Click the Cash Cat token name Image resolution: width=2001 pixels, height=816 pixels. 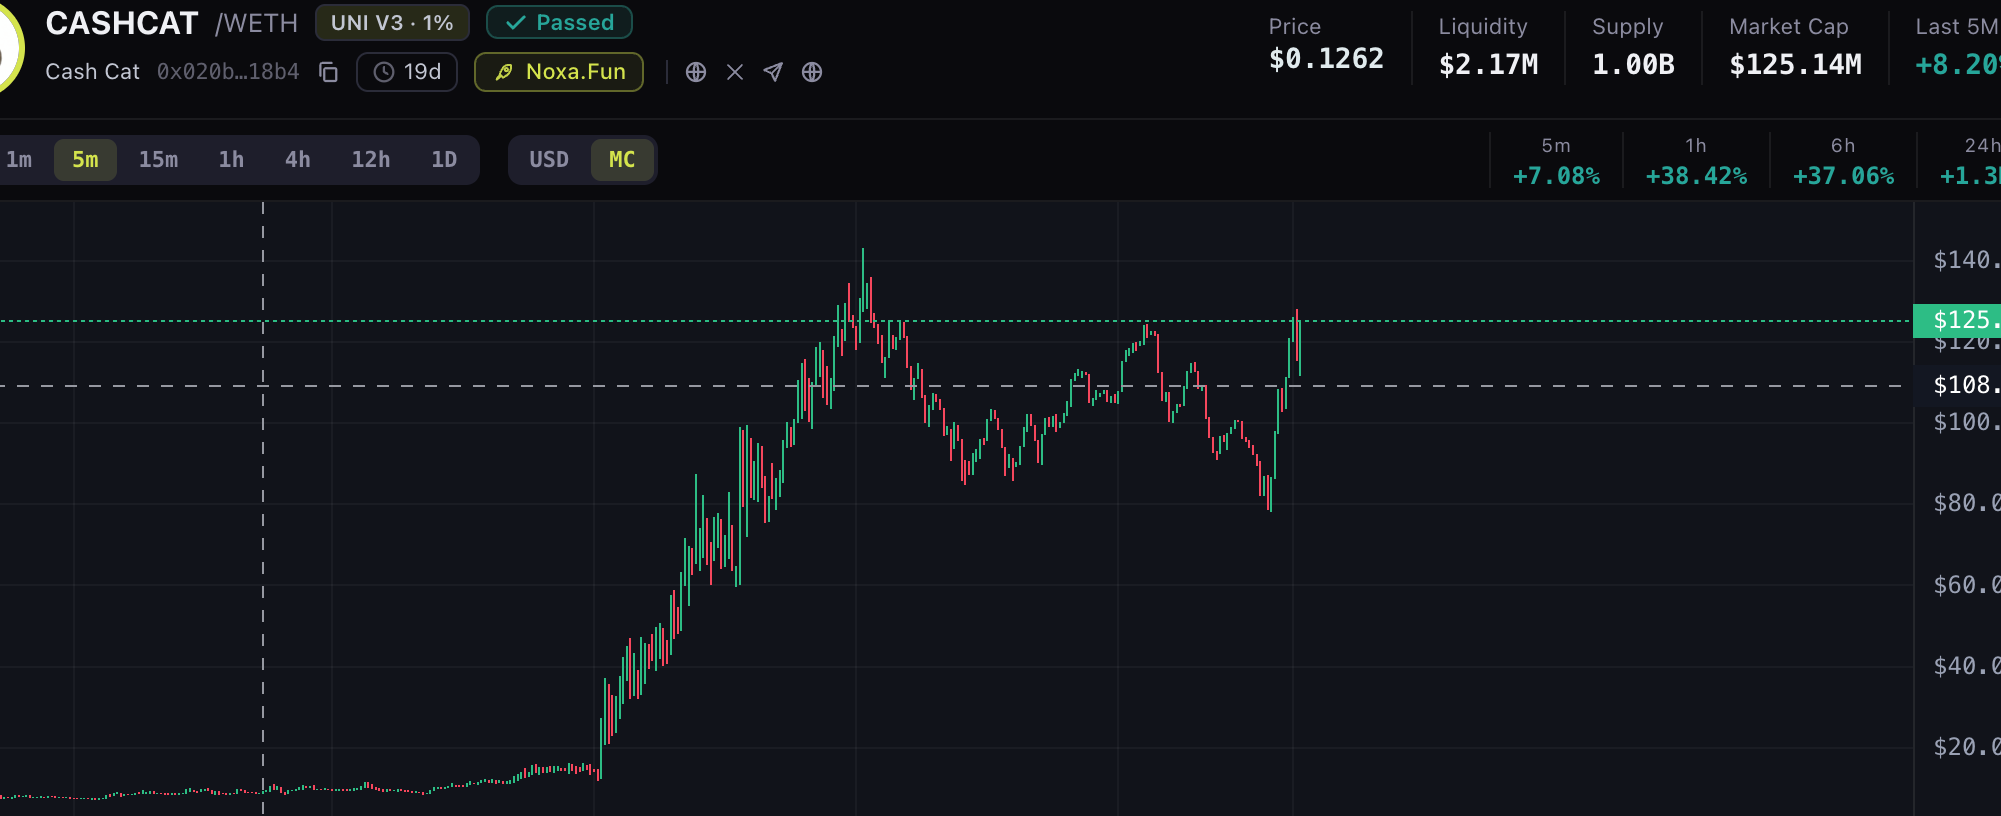point(93,72)
